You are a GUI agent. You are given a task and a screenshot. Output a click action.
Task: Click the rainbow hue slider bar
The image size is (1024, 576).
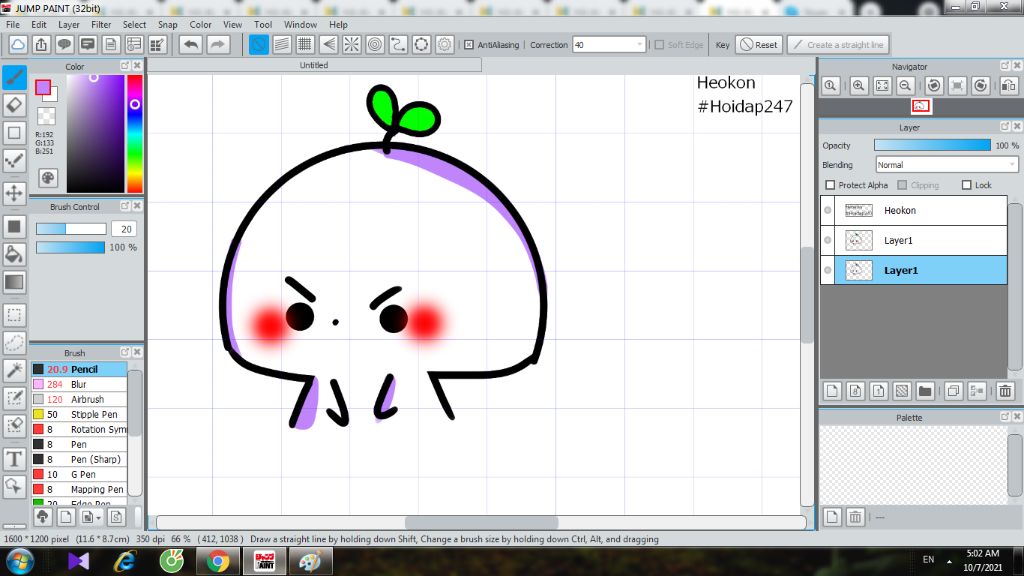pyautogui.click(x=135, y=133)
